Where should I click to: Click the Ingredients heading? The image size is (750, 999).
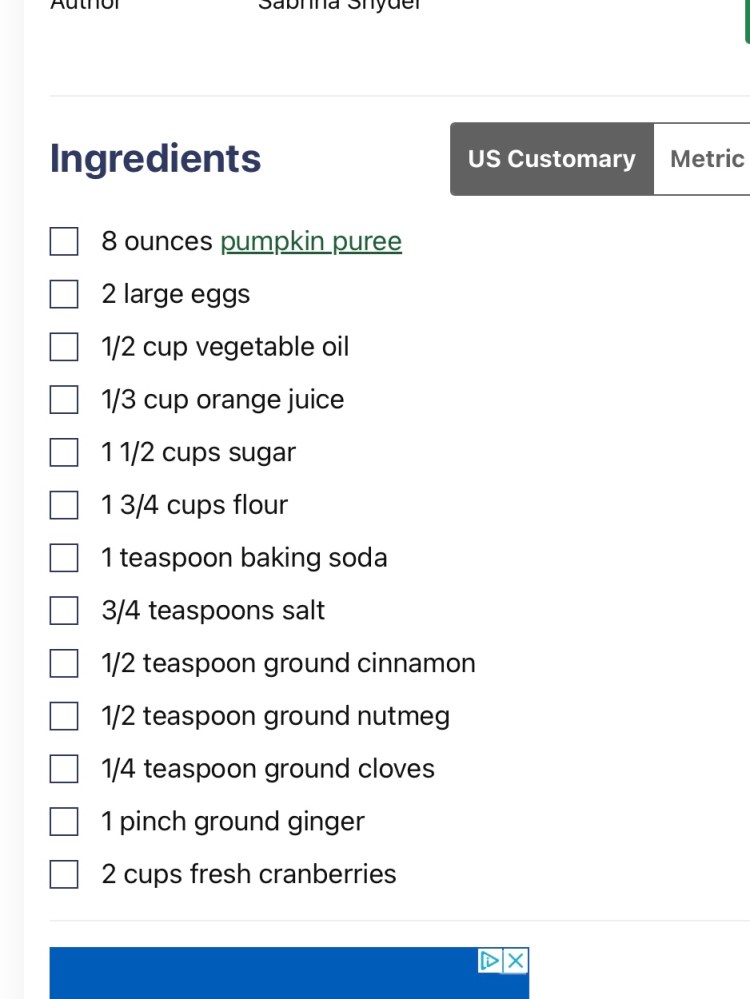tap(155, 159)
